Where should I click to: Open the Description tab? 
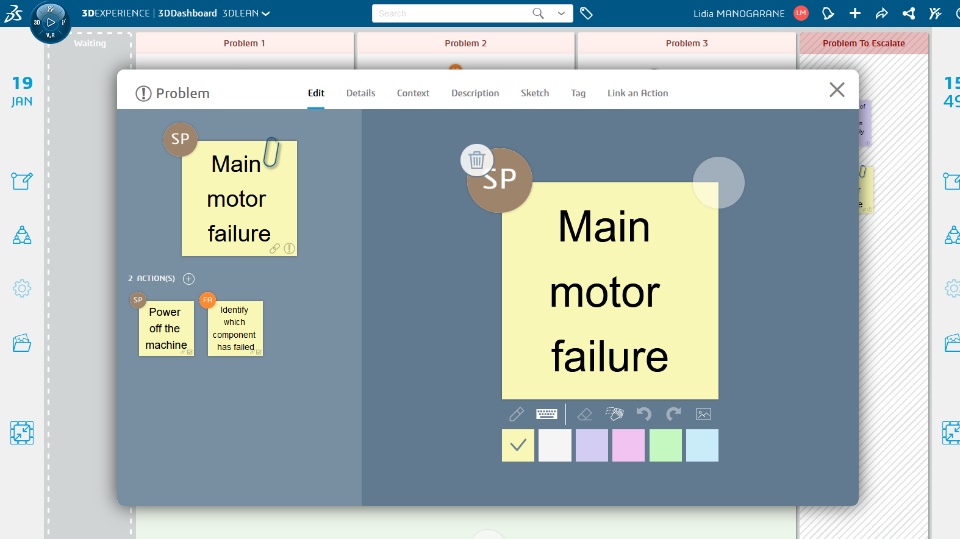[475, 93]
